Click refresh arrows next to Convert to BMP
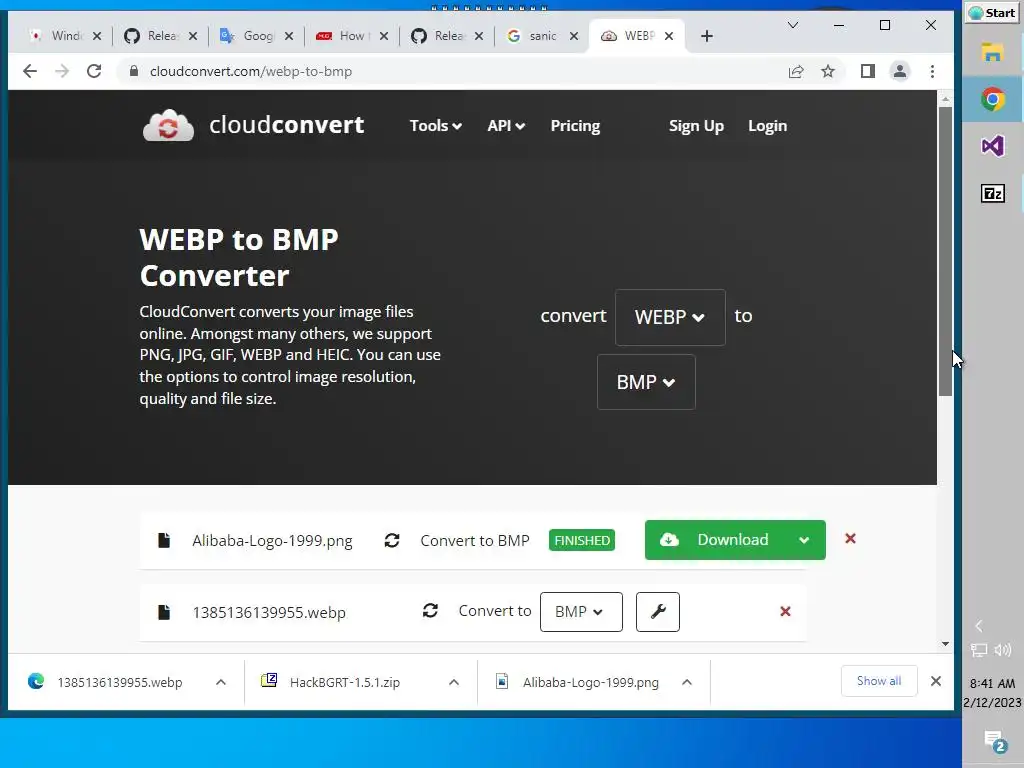1024x768 pixels. point(392,540)
